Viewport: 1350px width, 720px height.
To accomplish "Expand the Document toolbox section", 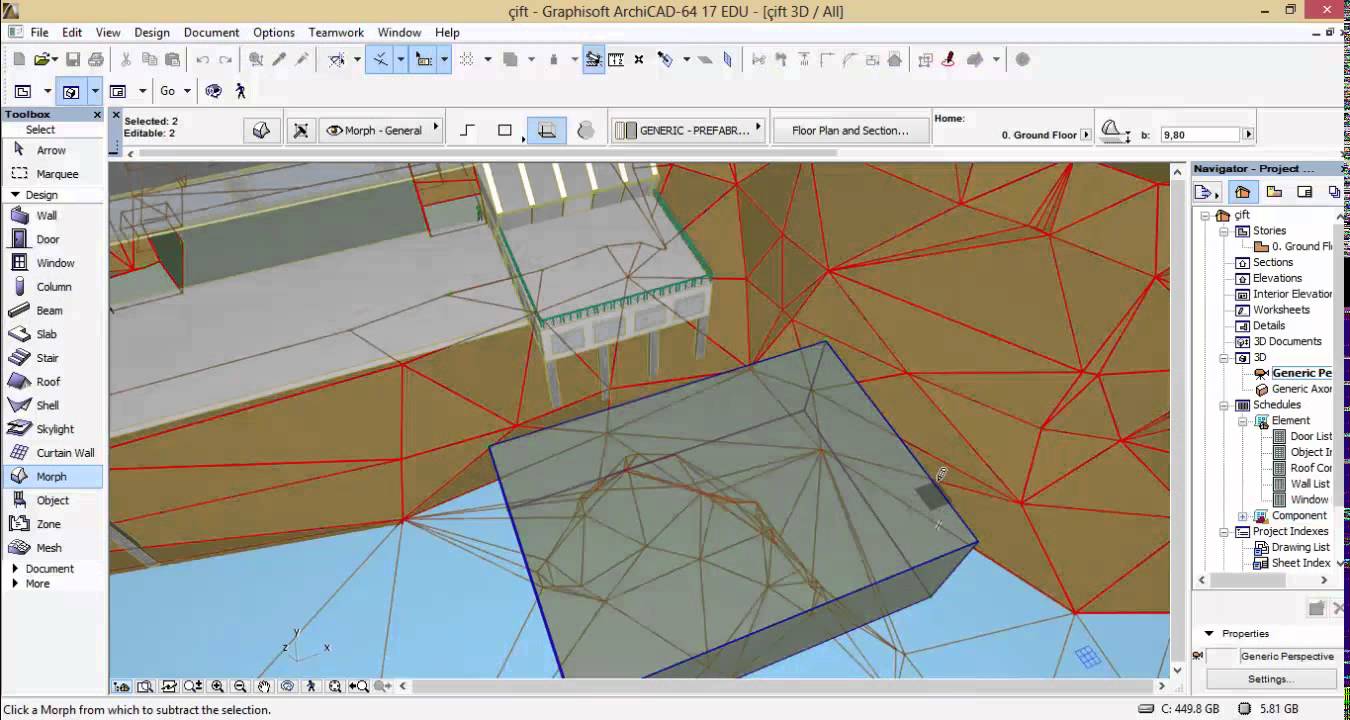I will coord(15,569).
